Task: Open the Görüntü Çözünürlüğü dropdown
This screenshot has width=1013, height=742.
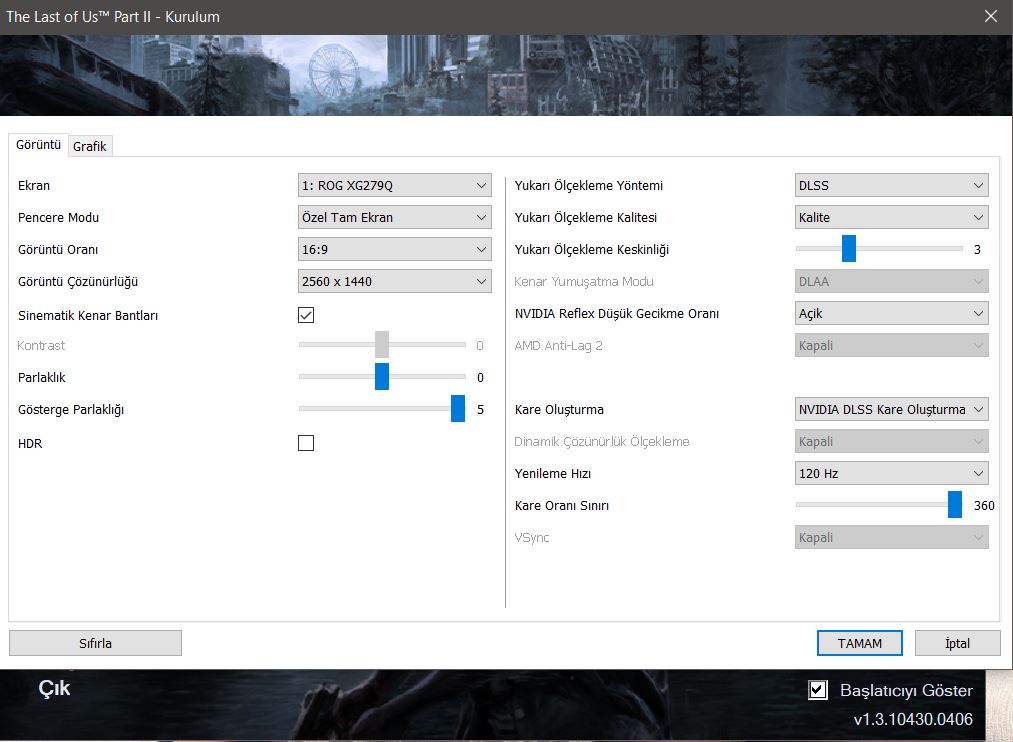Action: pos(394,282)
